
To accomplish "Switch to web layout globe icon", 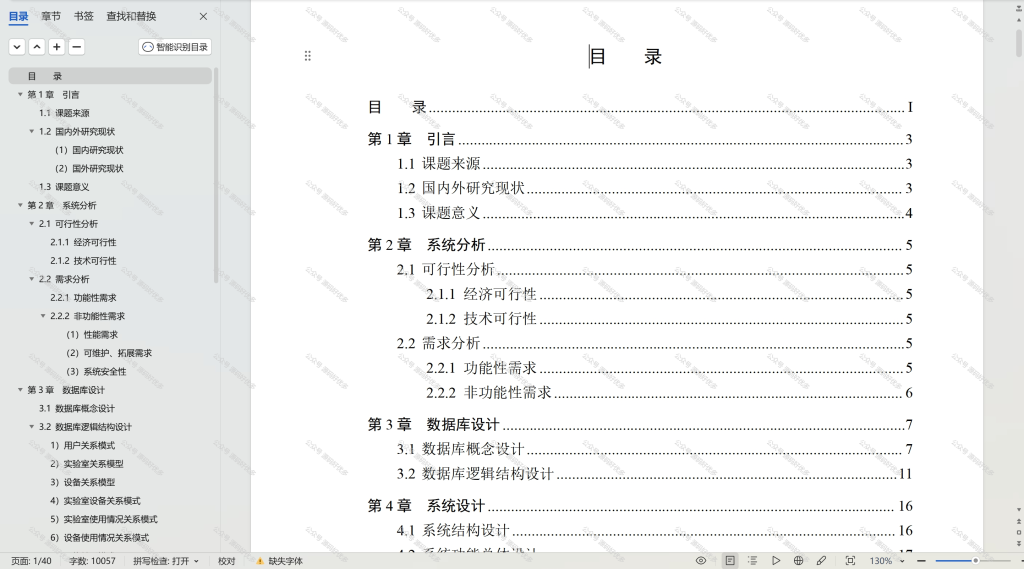I will tap(798, 561).
